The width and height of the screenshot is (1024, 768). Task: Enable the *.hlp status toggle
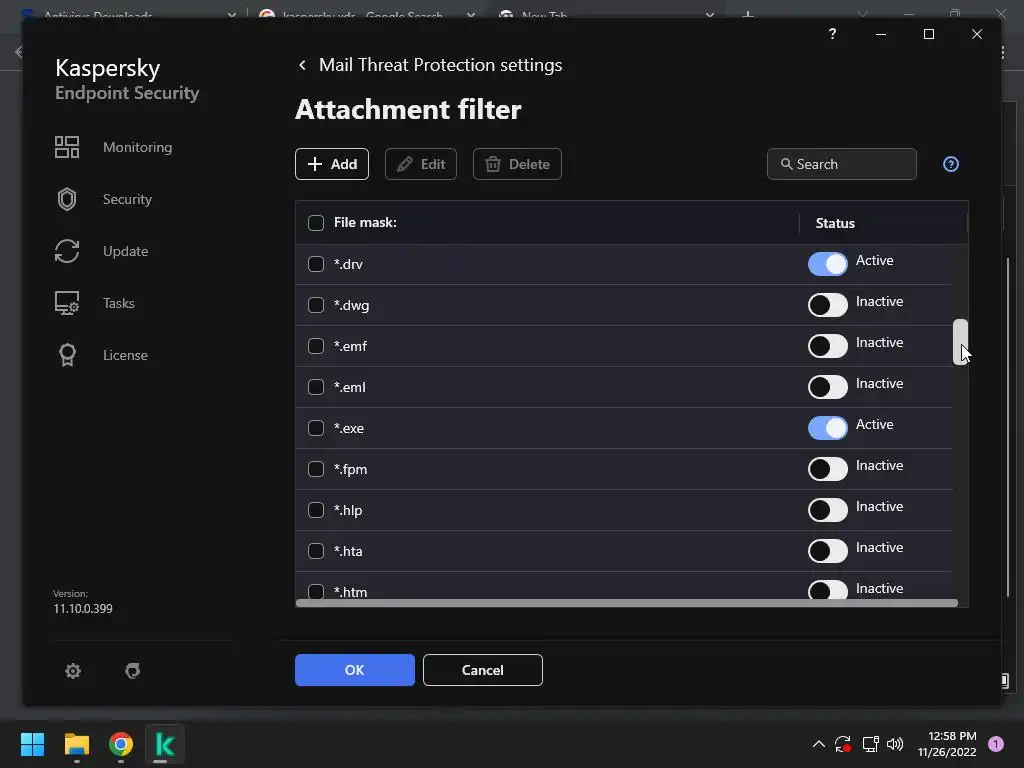click(x=827, y=510)
